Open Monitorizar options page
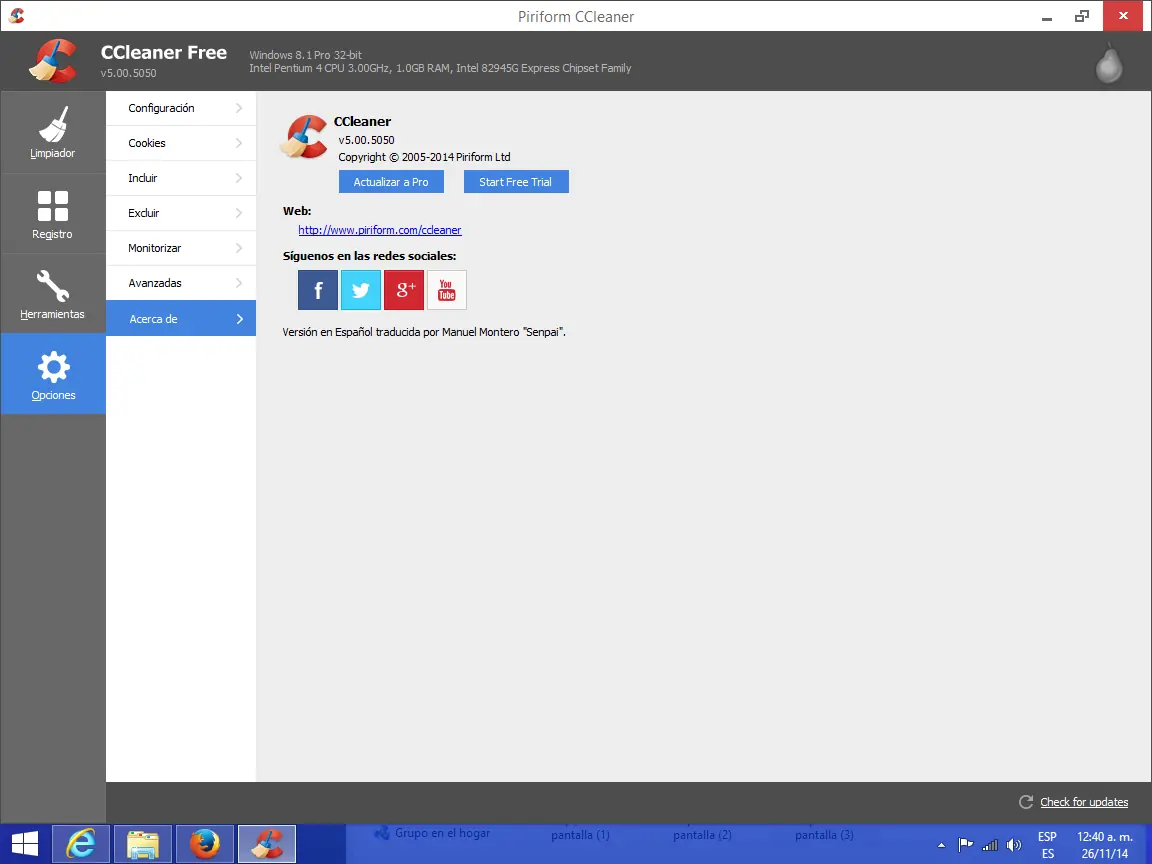This screenshot has width=1152, height=864. (181, 248)
